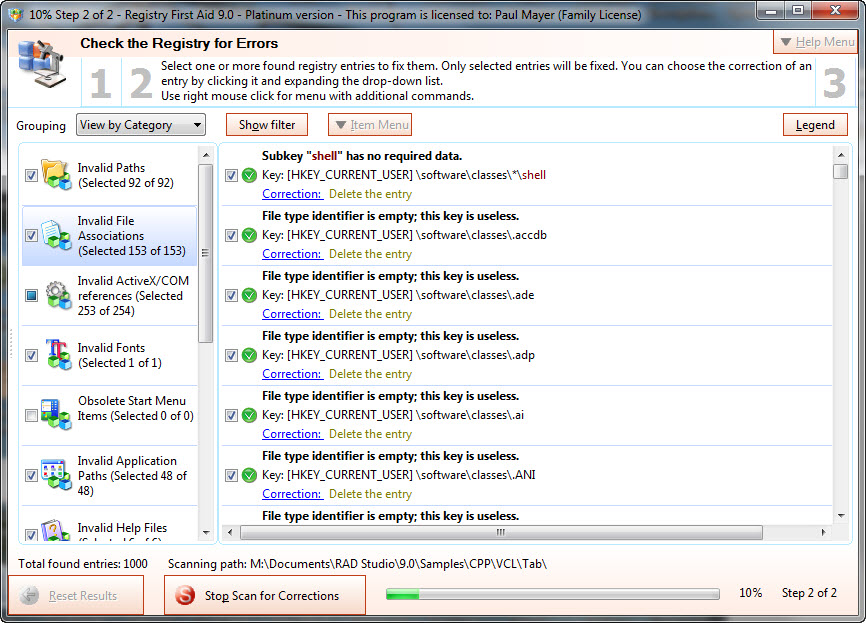
Task: Click the microscope registry logo in header
Action: click(42, 64)
